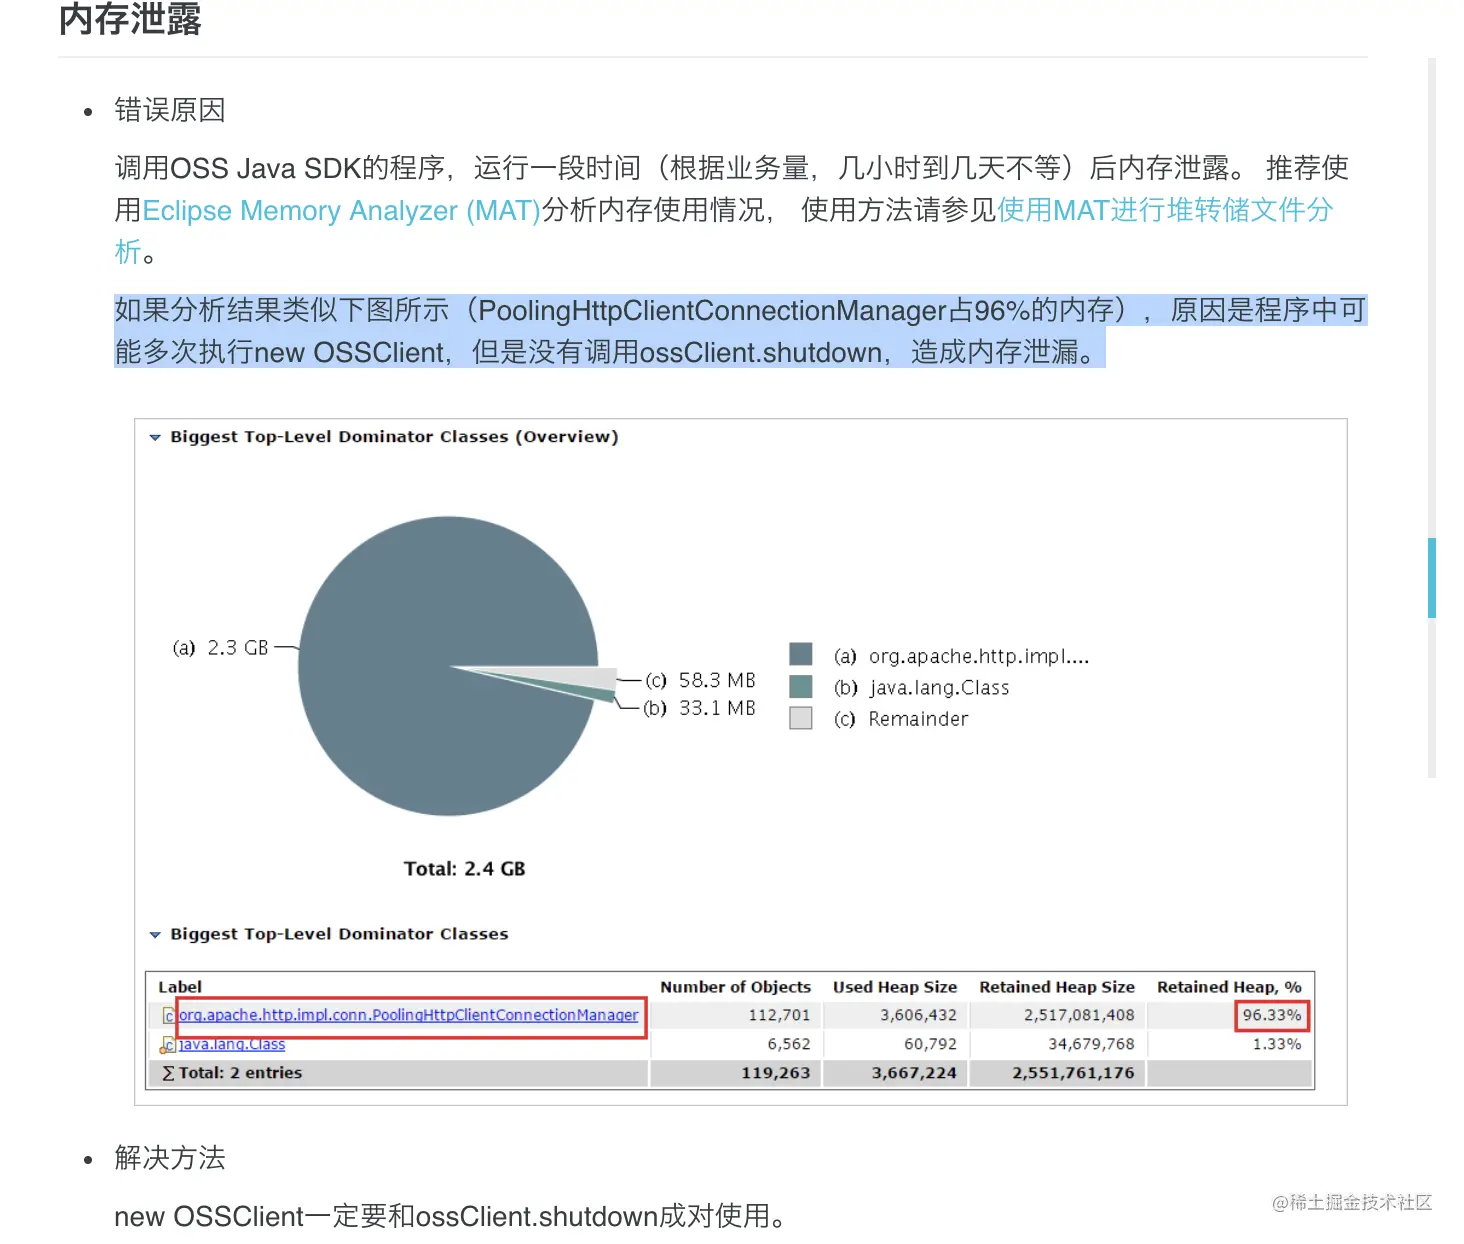Click the teal legend swatch for java.lang.Class
The width and height of the screenshot is (1464, 1244).
tap(800, 687)
